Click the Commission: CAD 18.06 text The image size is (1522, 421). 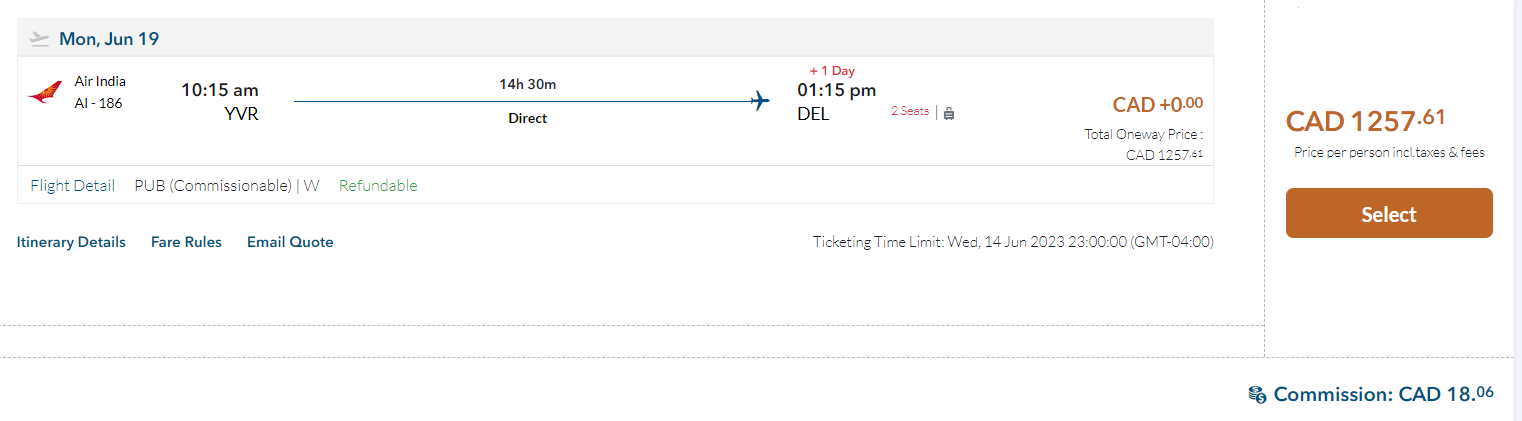(1383, 394)
